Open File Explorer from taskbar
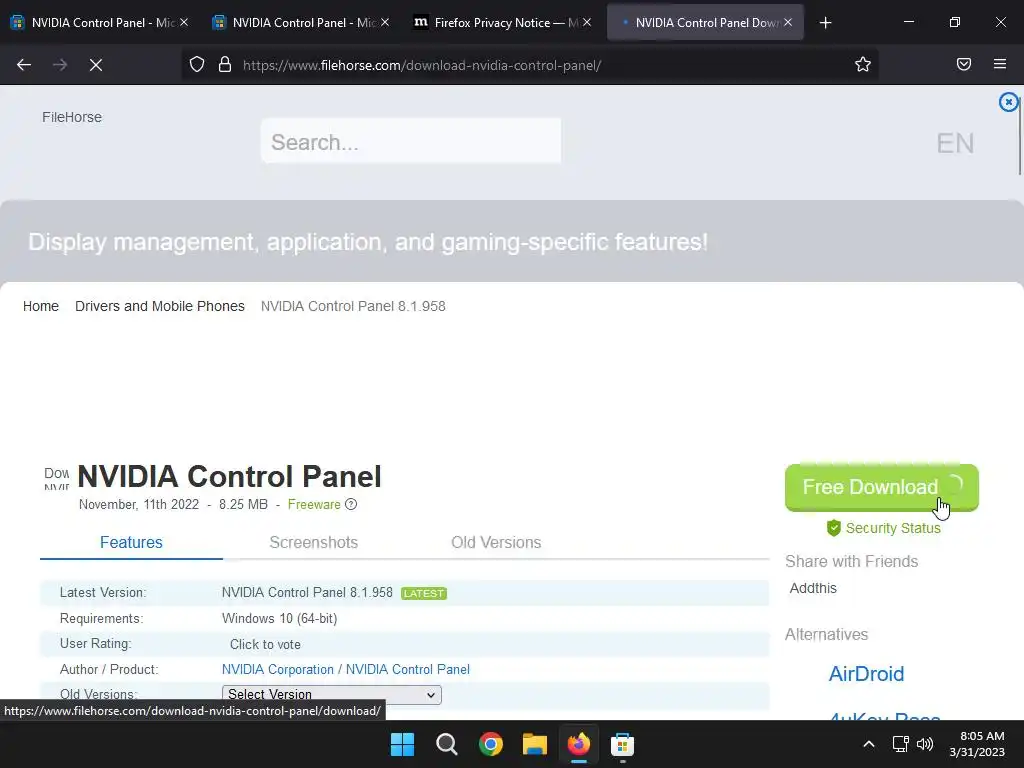Viewport: 1024px width, 768px height. tap(534, 744)
